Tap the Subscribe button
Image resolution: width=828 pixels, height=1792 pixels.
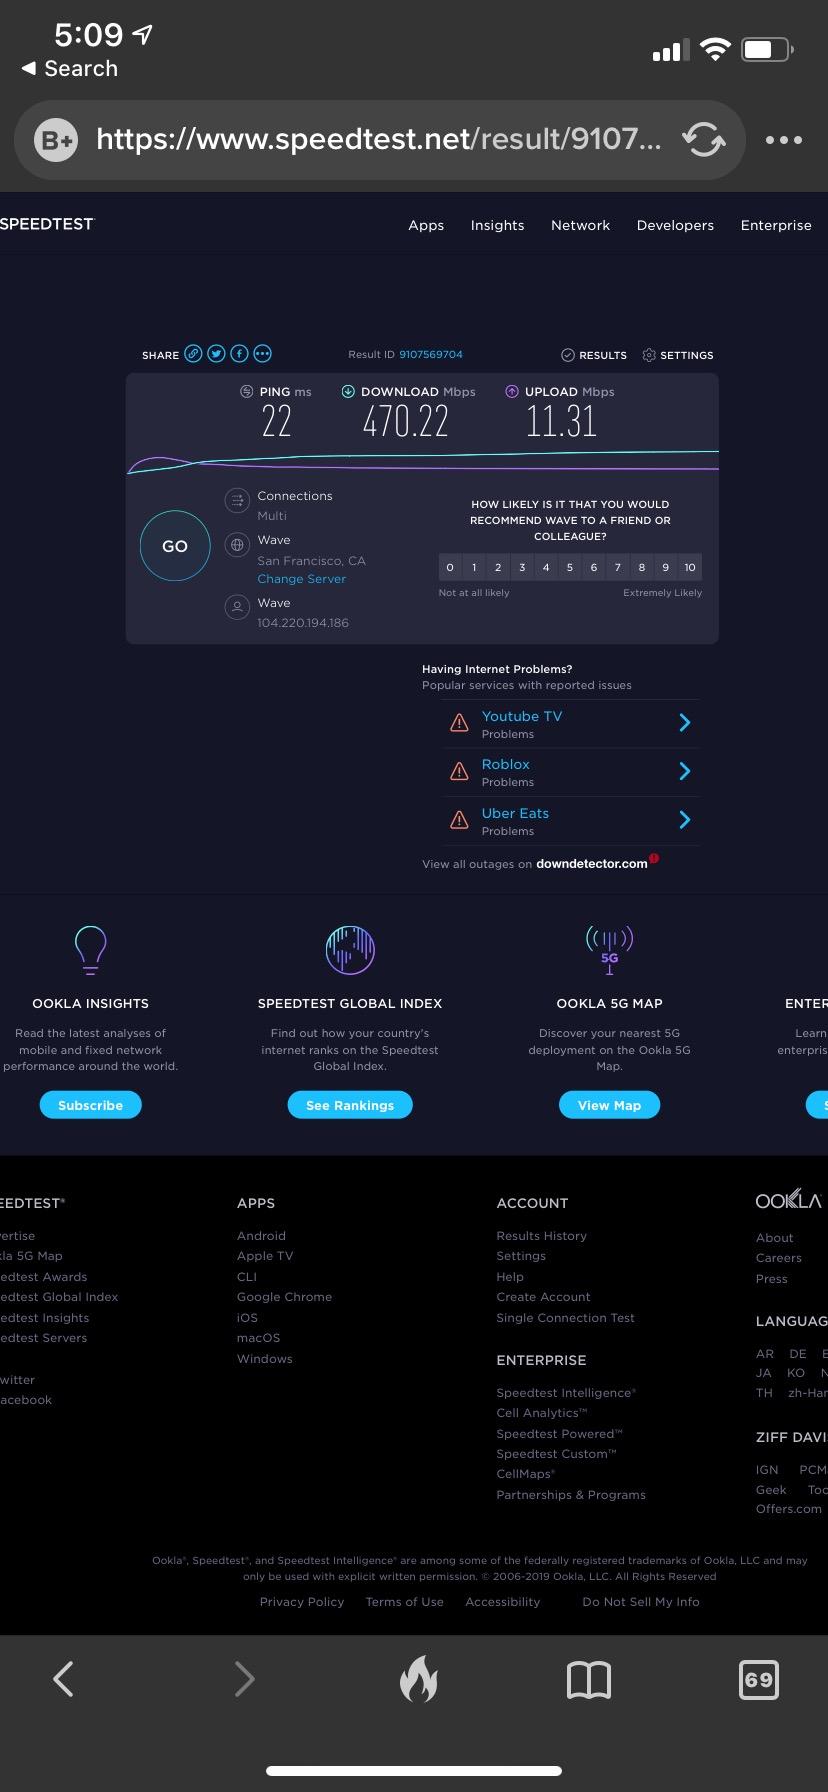(x=90, y=1105)
